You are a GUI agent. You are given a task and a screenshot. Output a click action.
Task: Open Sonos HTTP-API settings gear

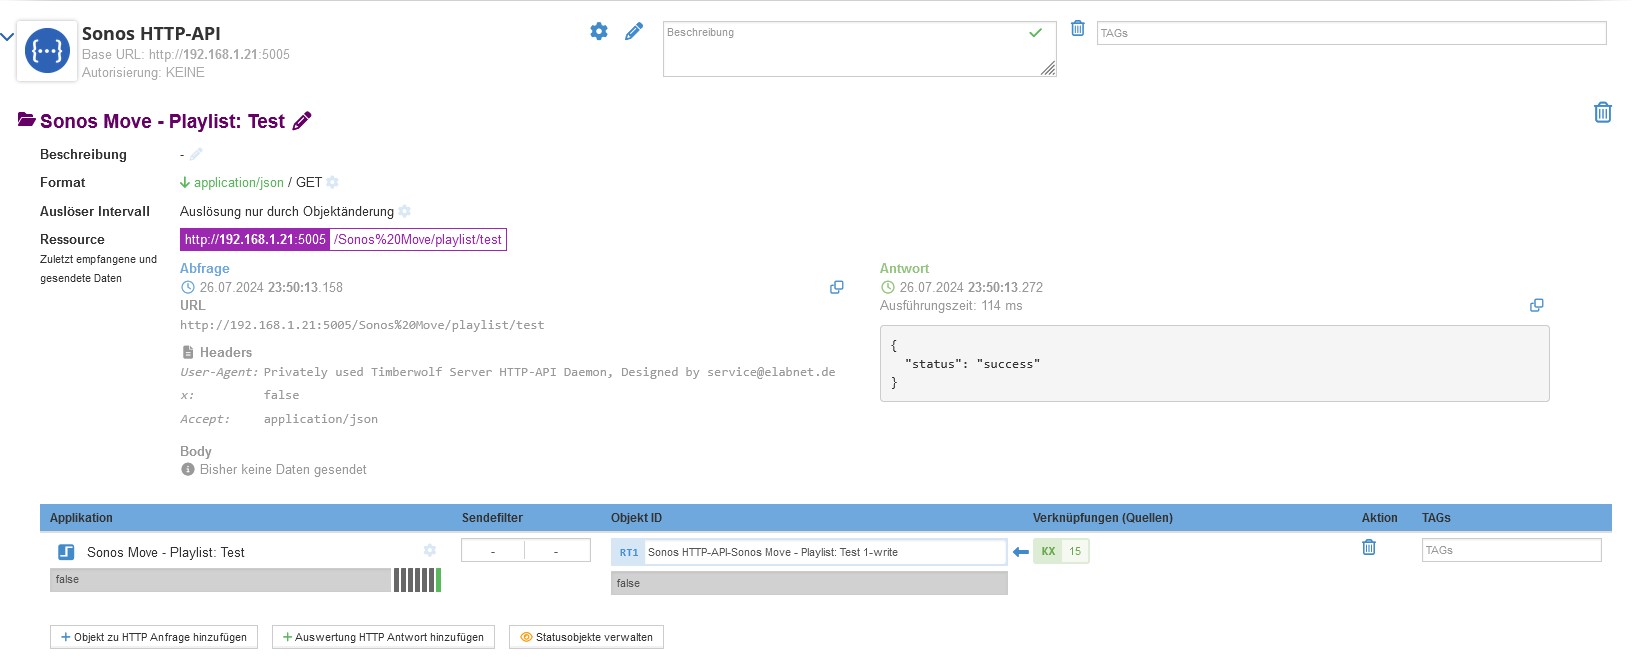coord(599,31)
